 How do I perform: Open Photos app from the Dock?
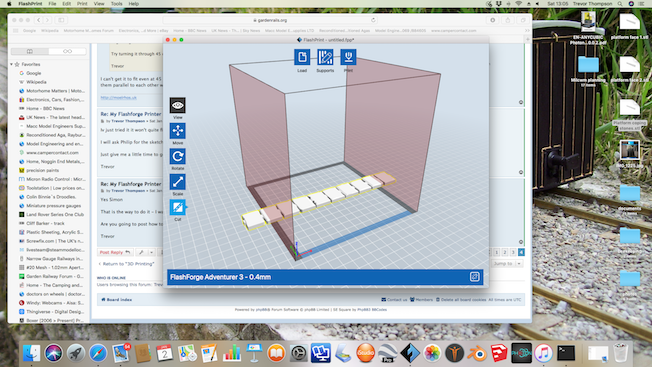[432, 353]
